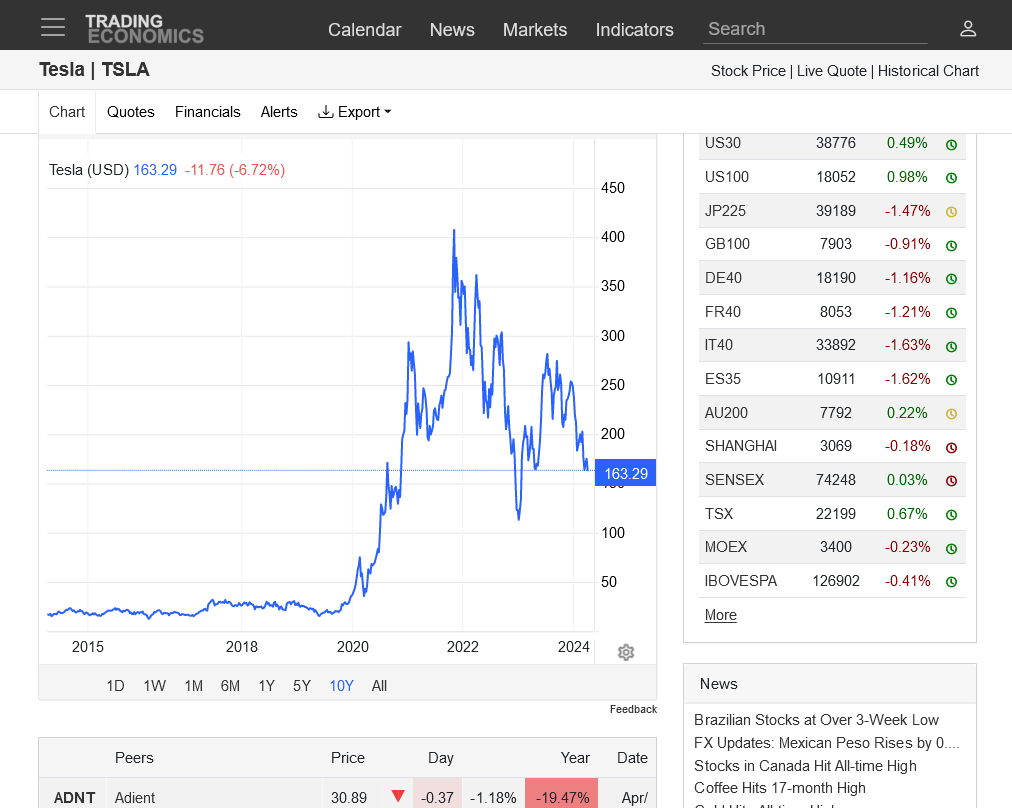Click the user account icon

967,28
